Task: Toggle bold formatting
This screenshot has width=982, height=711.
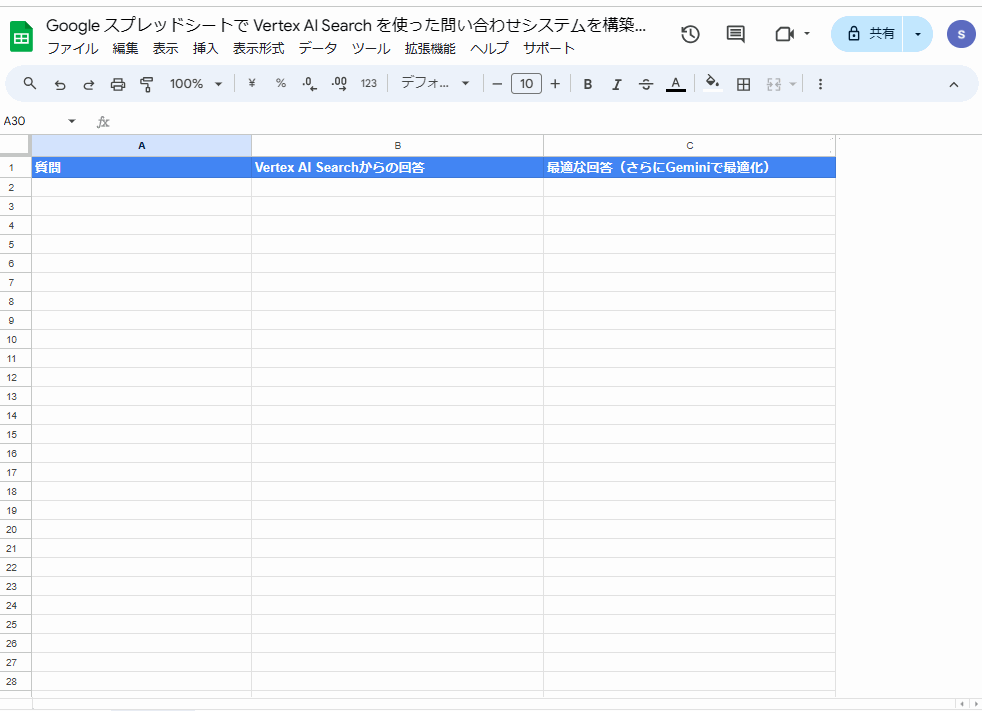Action: pyautogui.click(x=587, y=84)
